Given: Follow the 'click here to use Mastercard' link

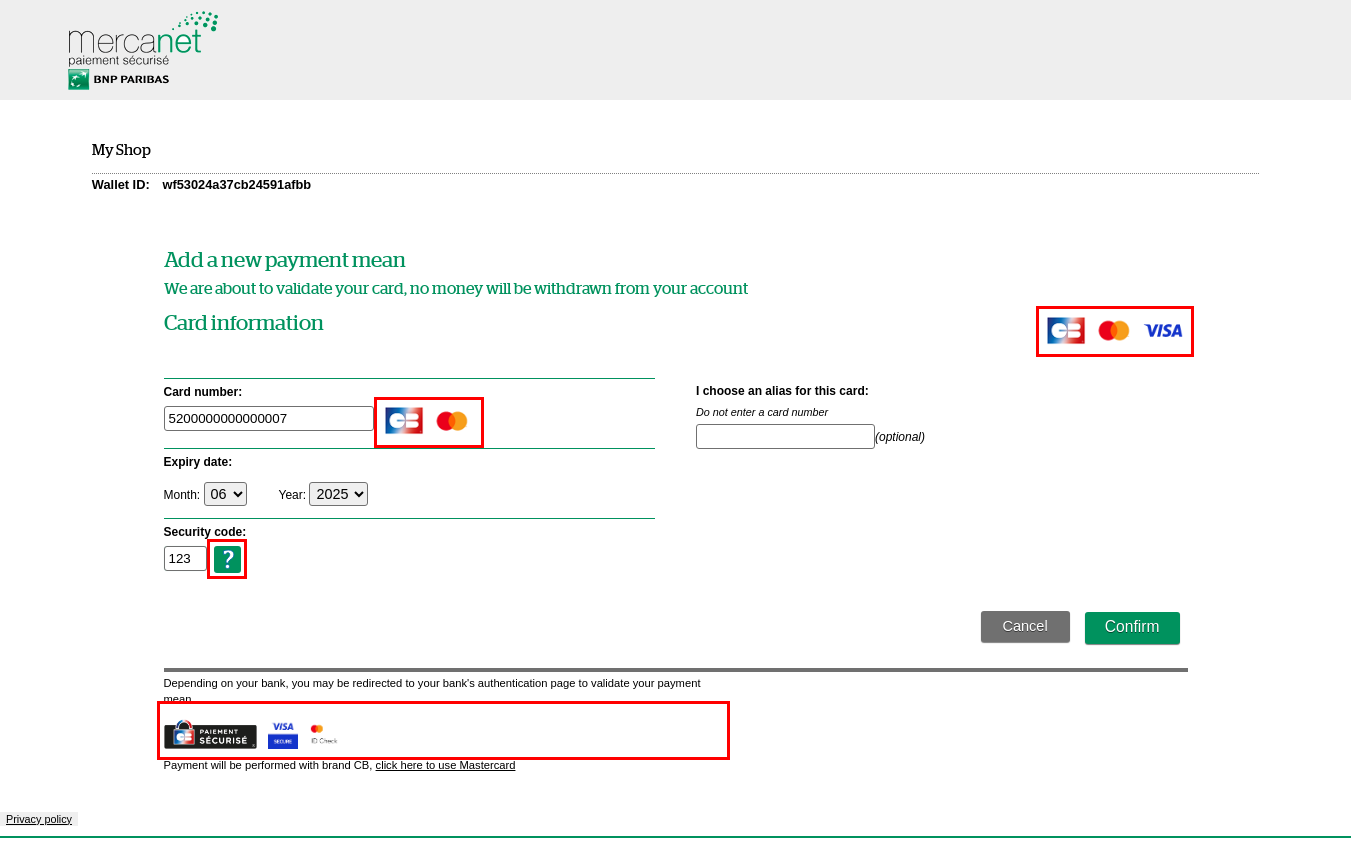Looking at the screenshot, I should (445, 765).
